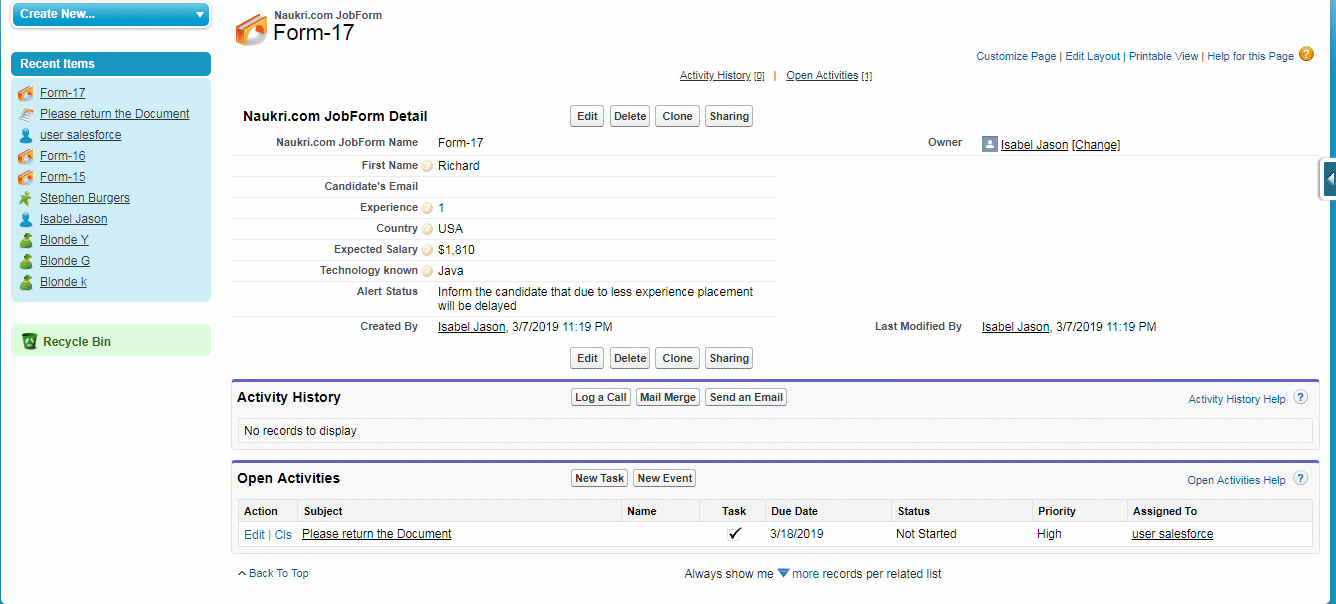Jump to the Activity History section link
The height and width of the screenshot is (604, 1336).
(714, 76)
